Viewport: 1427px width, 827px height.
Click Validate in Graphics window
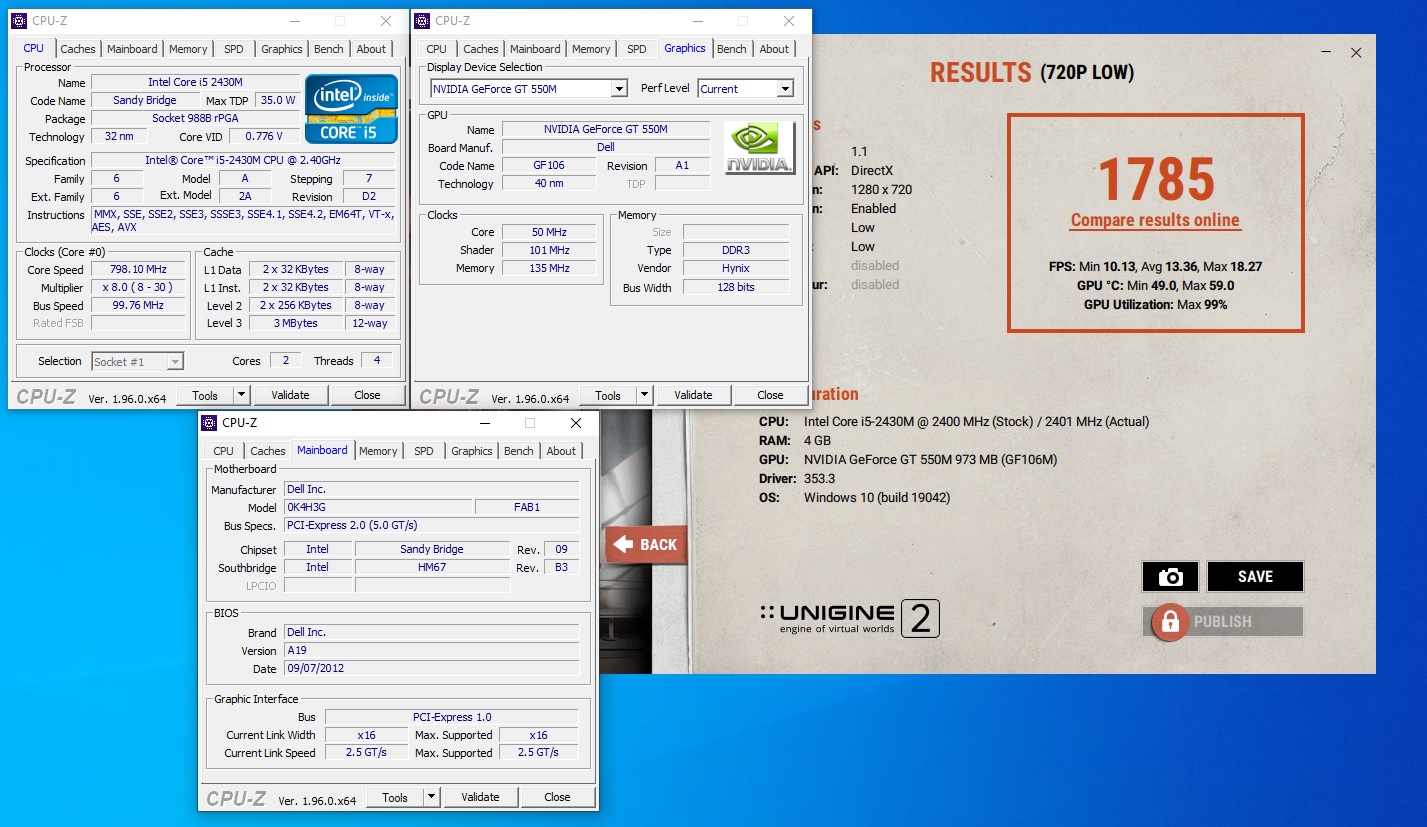[693, 395]
